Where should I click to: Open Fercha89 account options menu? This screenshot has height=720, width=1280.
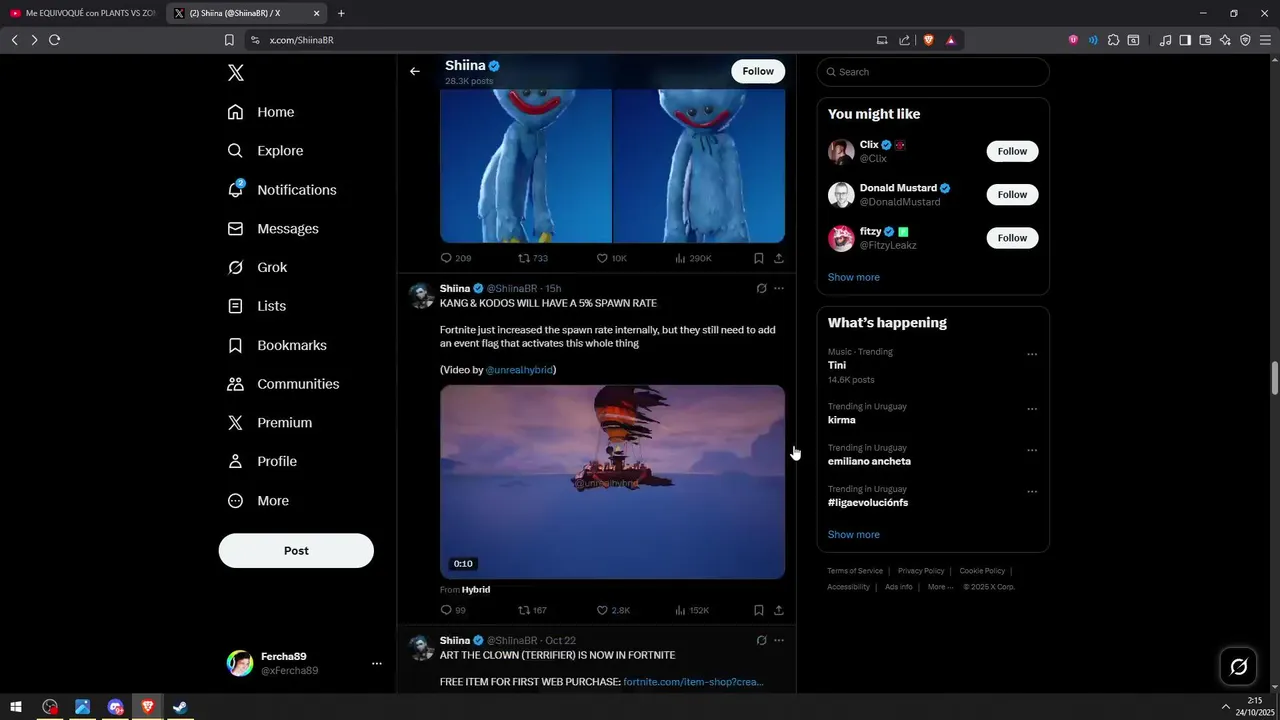click(377, 663)
